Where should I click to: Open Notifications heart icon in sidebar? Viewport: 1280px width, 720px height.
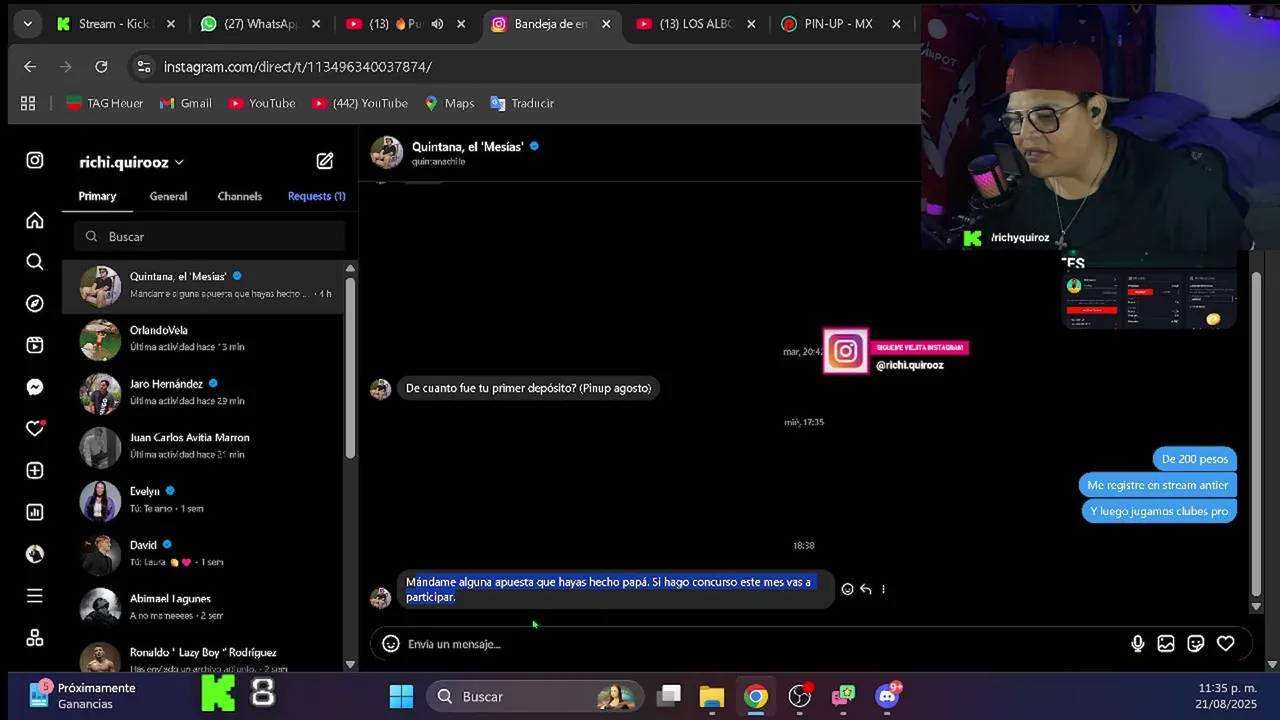tap(35, 428)
